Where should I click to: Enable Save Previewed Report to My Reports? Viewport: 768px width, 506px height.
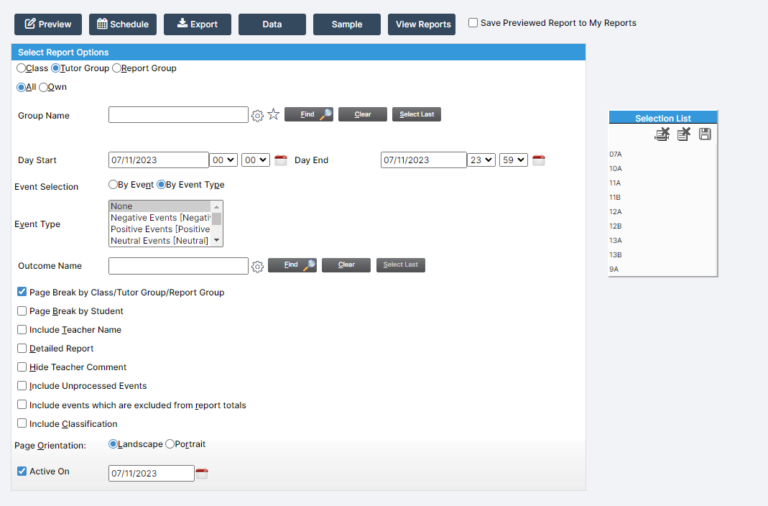point(473,23)
